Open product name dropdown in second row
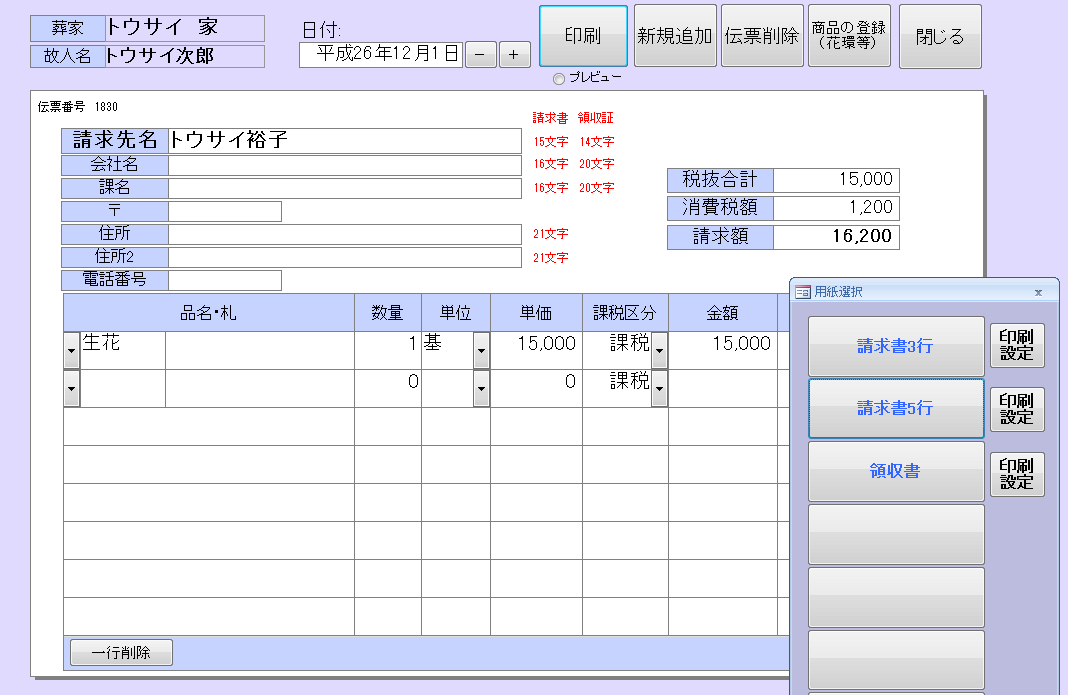 71,388
